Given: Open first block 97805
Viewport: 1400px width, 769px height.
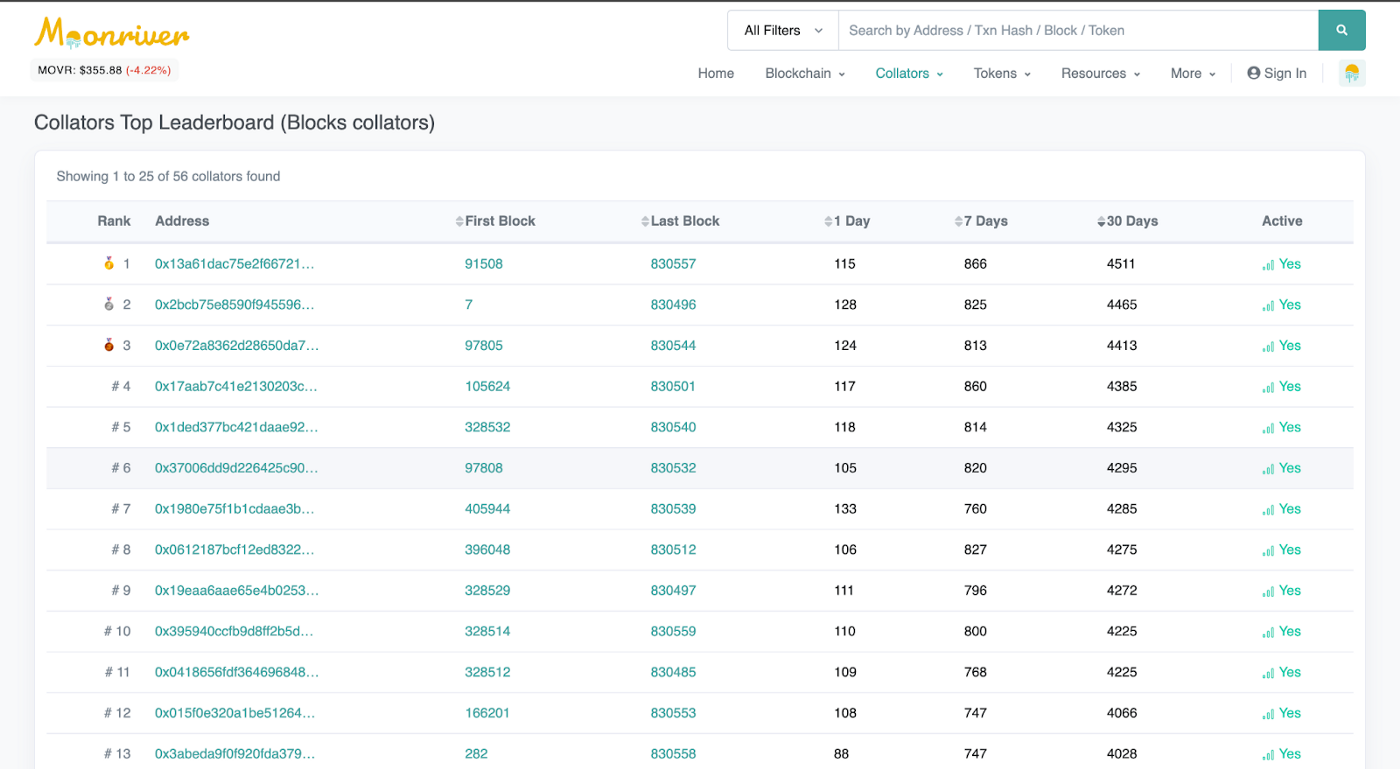Looking at the screenshot, I should point(484,345).
